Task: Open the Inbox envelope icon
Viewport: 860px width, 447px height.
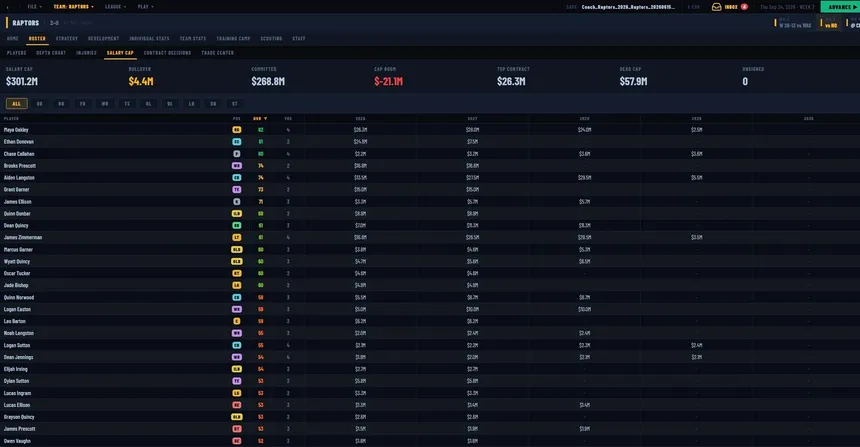Action: point(716,7)
